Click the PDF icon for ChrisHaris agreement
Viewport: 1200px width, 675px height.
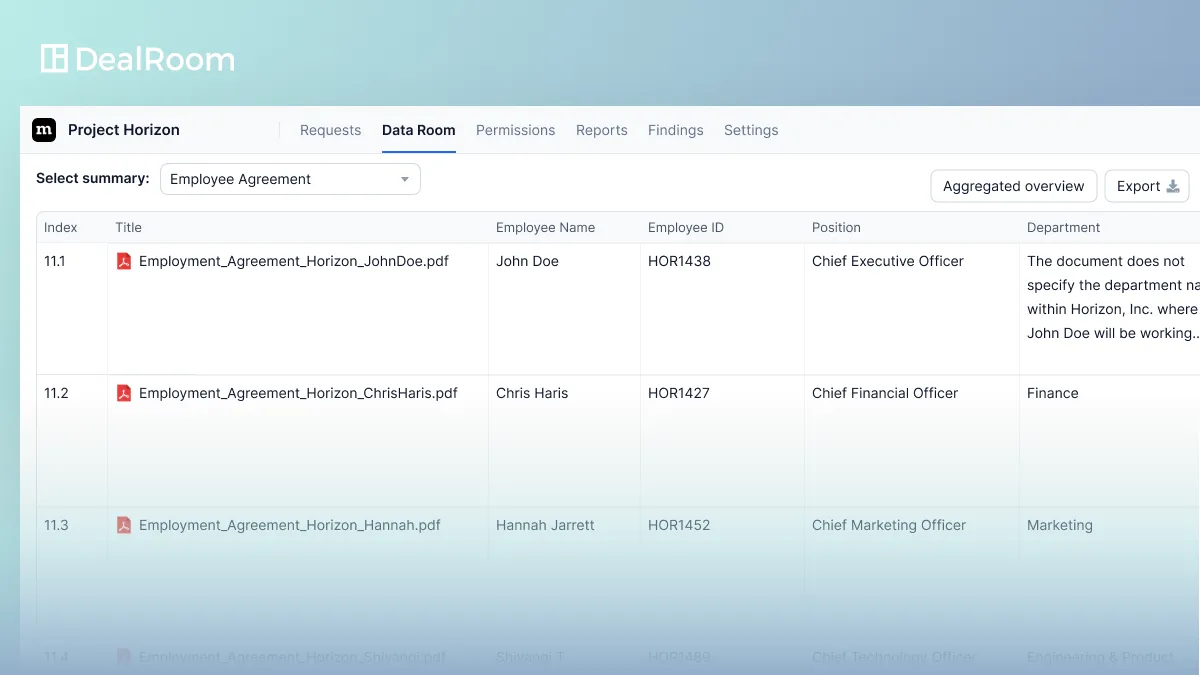124,393
